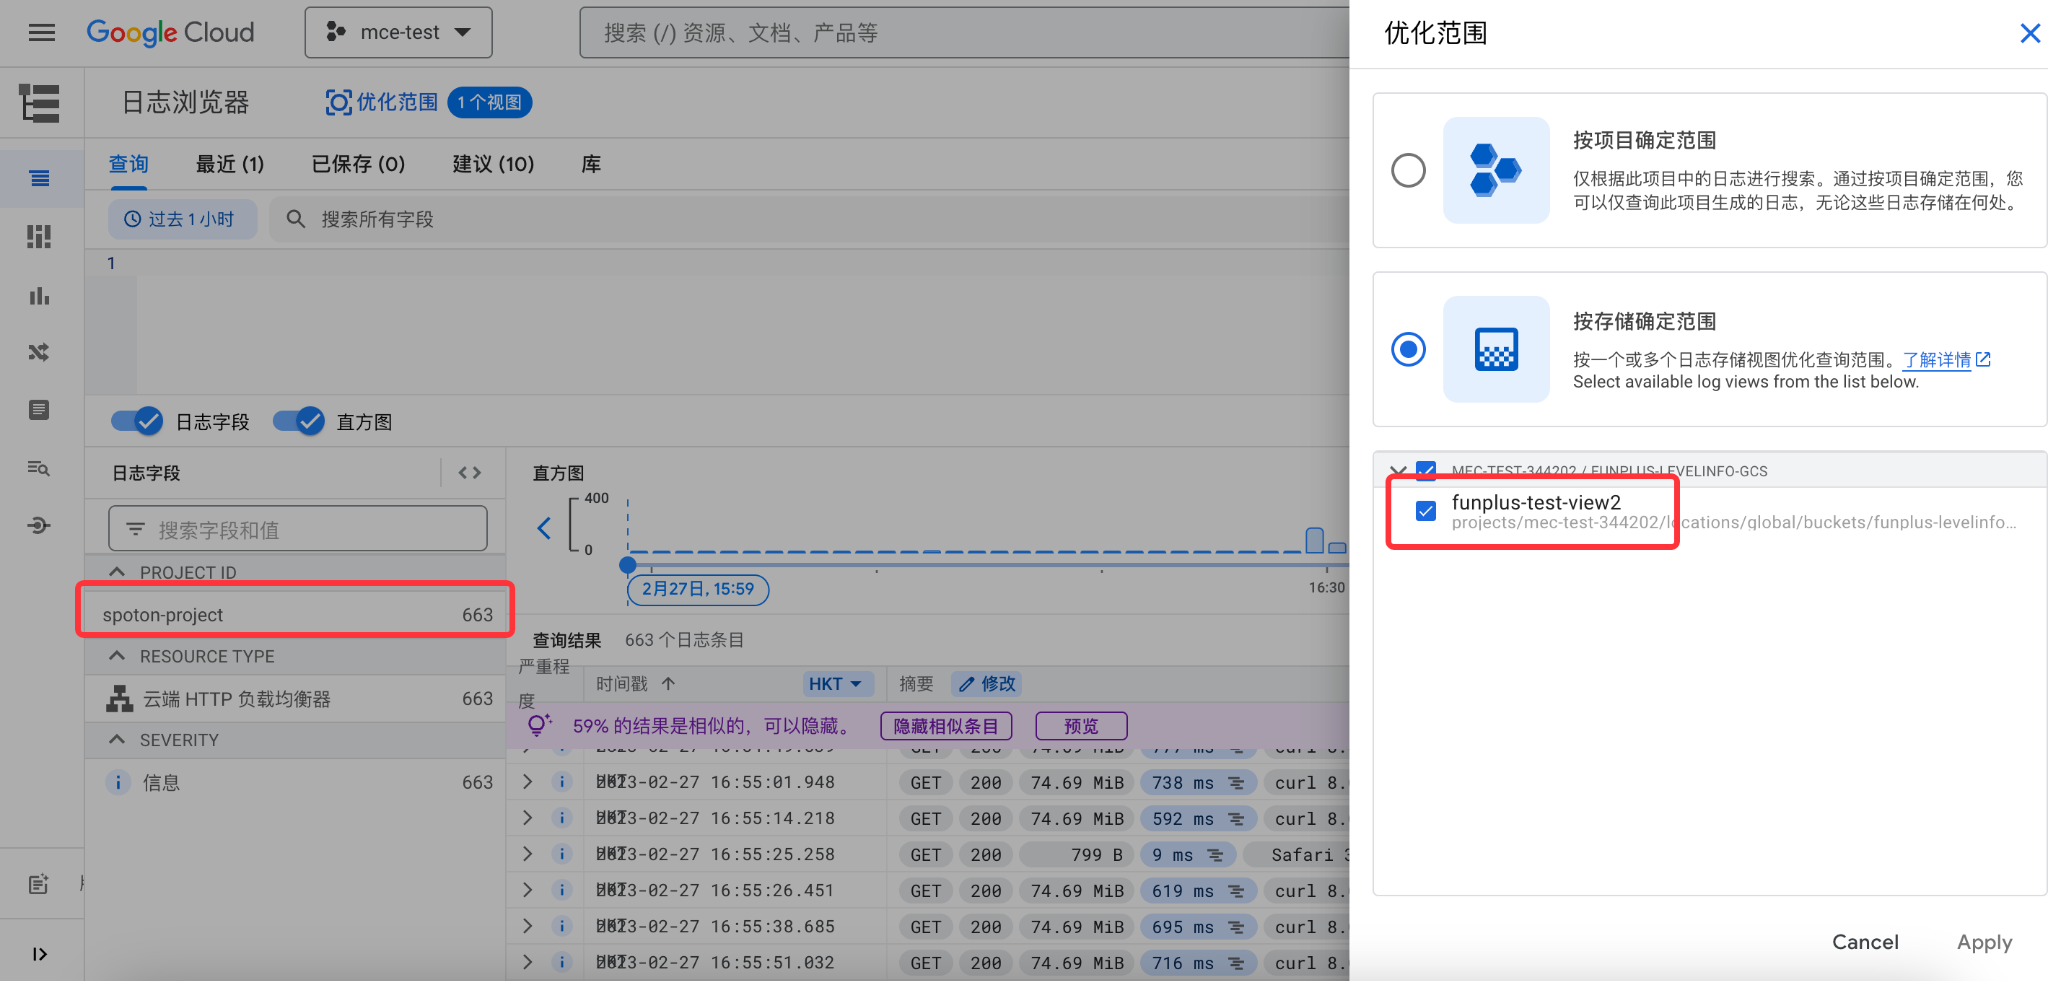Open the bar-chart metrics sidebar icon
Viewport: 2048px width, 981px height.
coord(39,295)
